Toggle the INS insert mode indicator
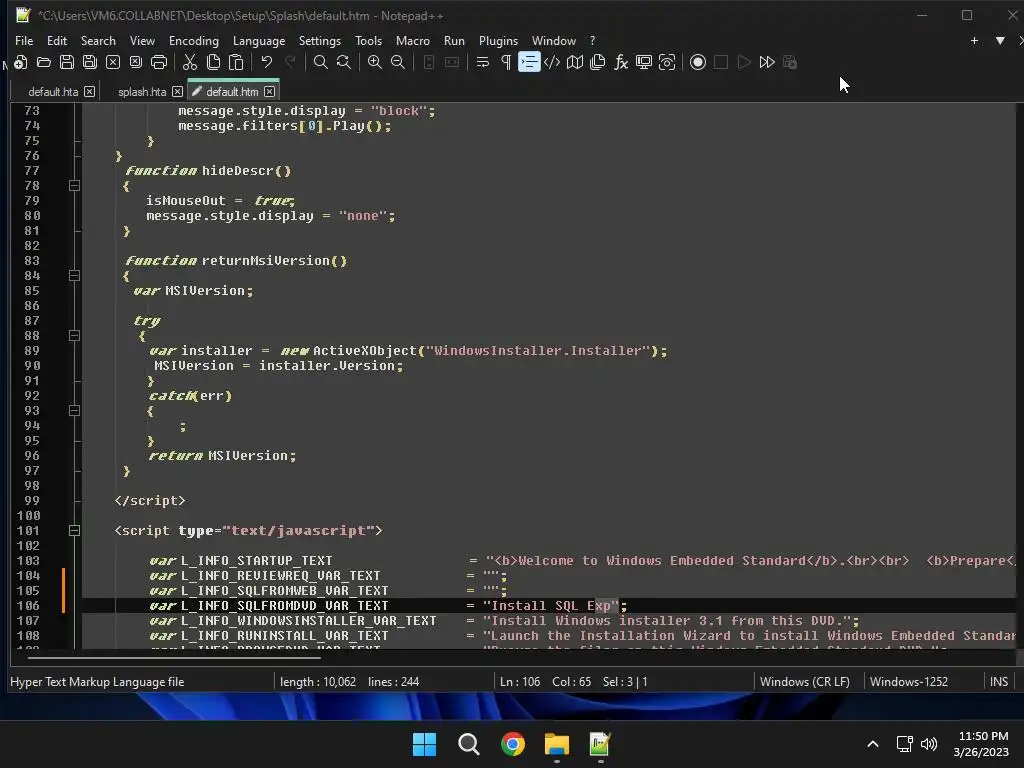 click(999, 682)
